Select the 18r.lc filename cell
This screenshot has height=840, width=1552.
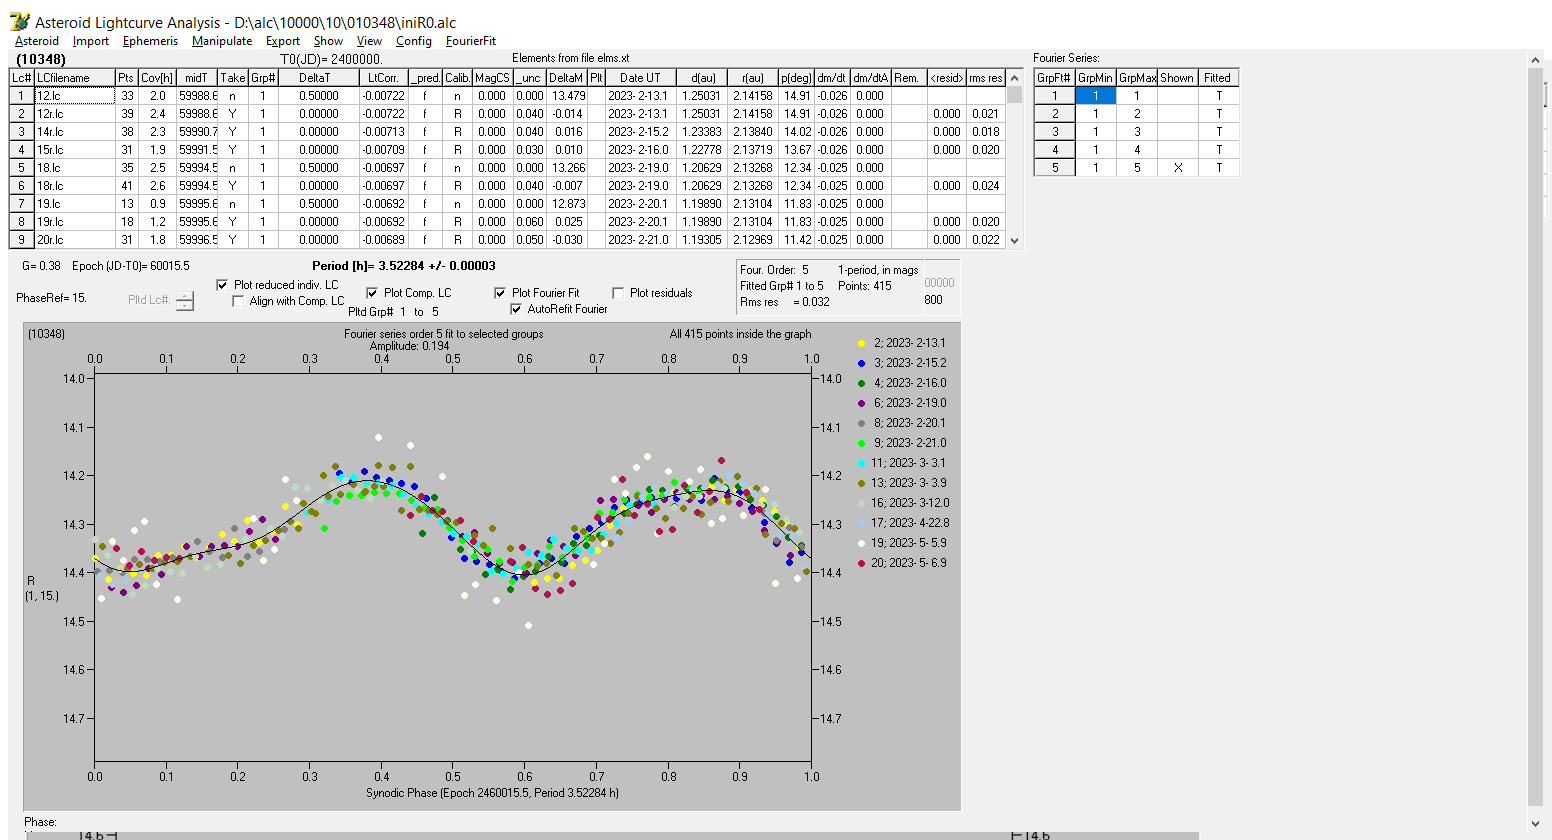(x=74, y=186)
